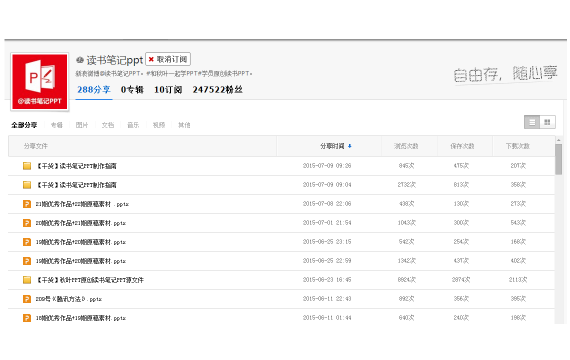Click pptx icon for 21期优秀作品+22期原稿素材

[27, 204]
